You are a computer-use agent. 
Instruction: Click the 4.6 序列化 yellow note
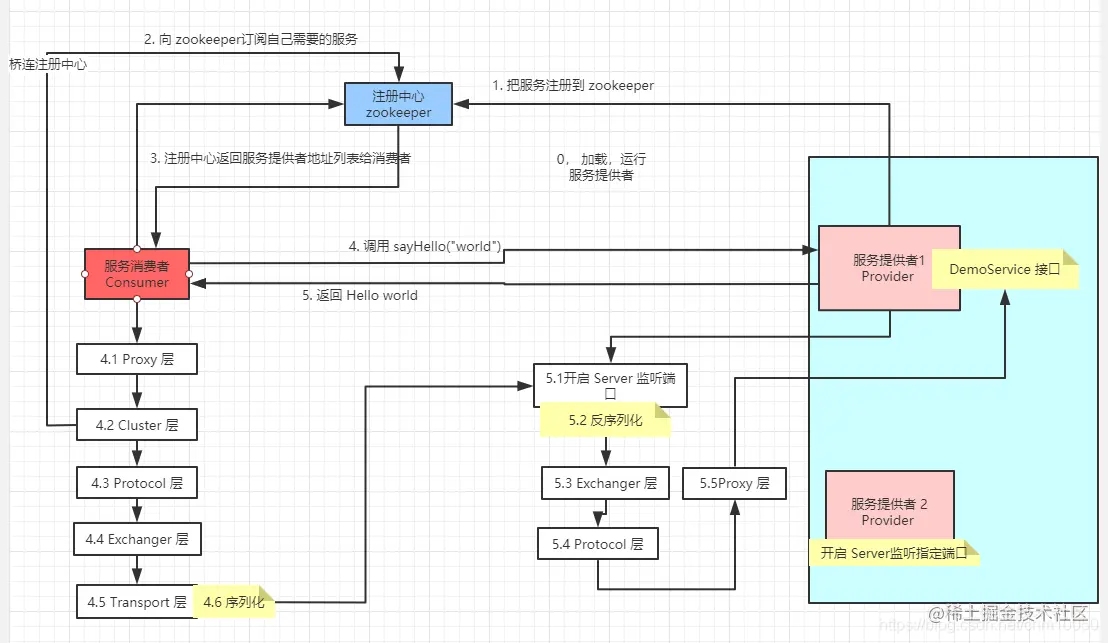click(235, 602)
